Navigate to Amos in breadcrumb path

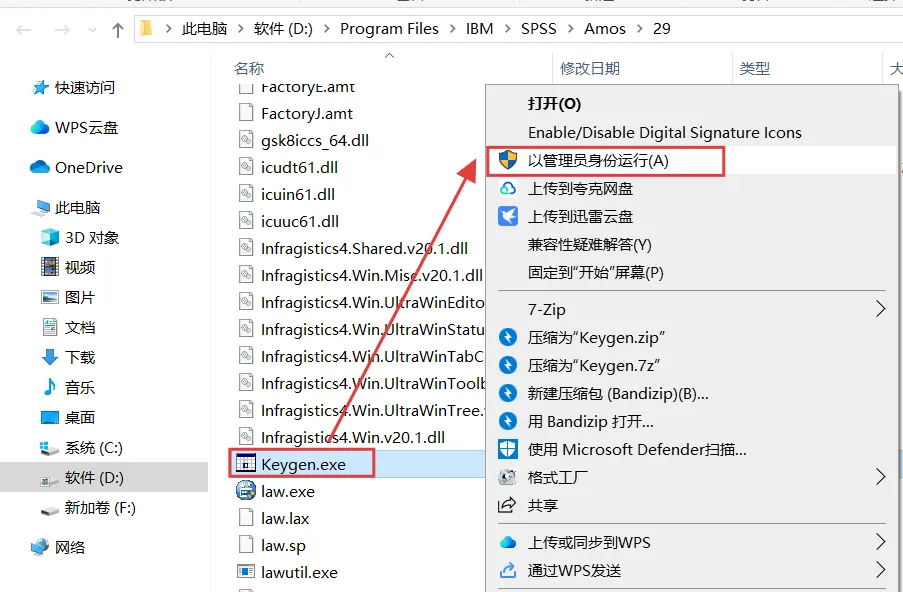pyautogui.click(x=605, y=29)
